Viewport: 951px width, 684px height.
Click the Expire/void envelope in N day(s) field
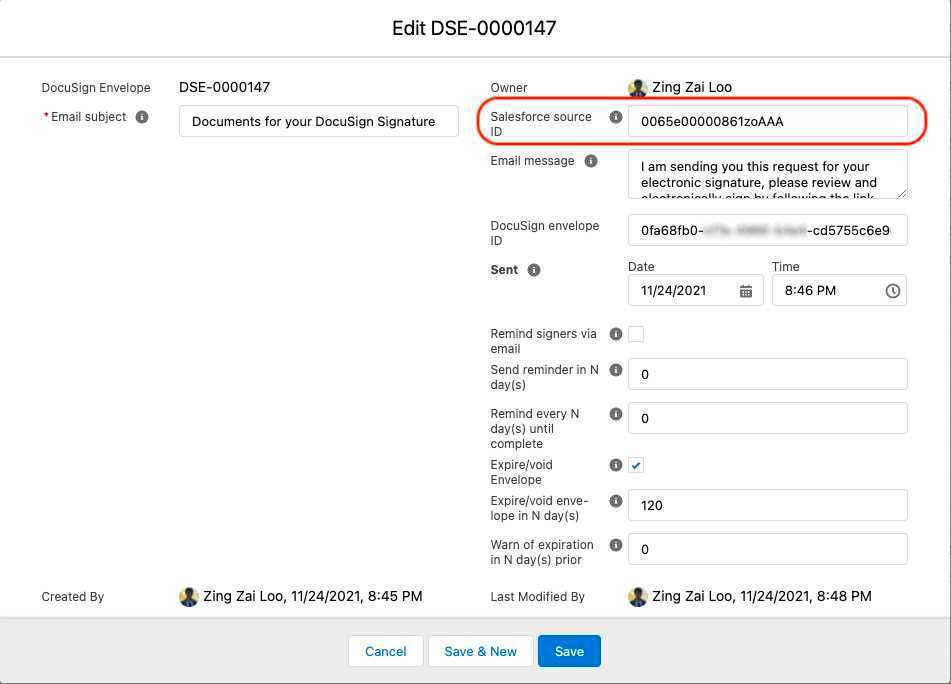coord(767,505)
